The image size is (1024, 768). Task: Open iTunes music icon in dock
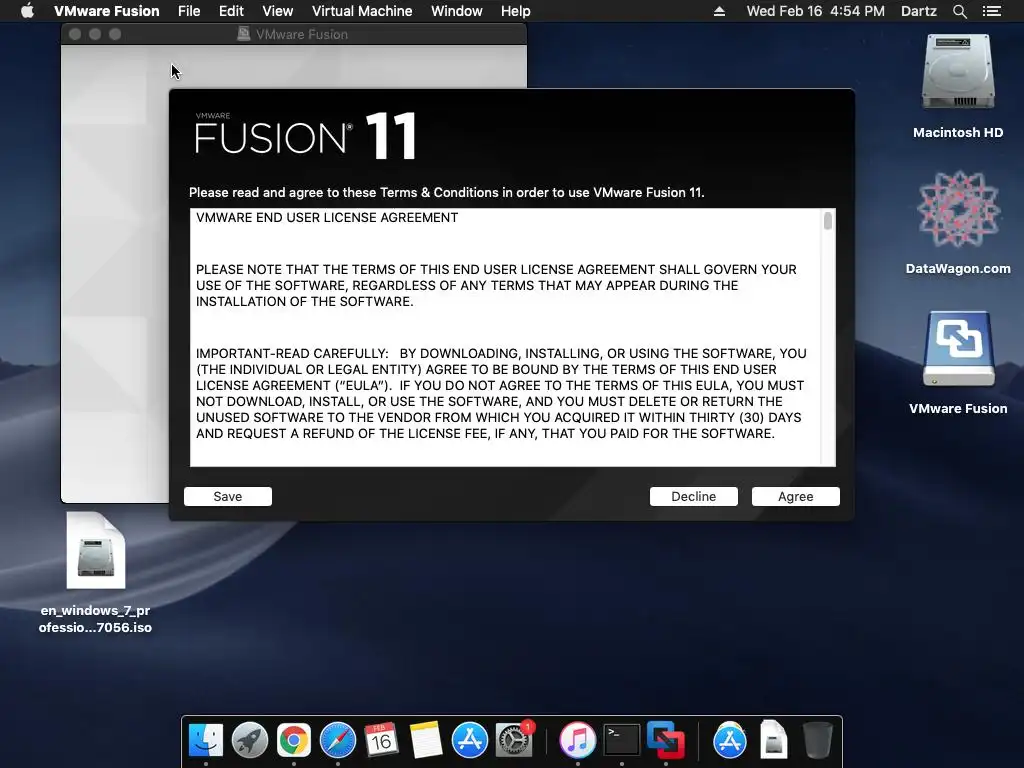coord(577,741)
